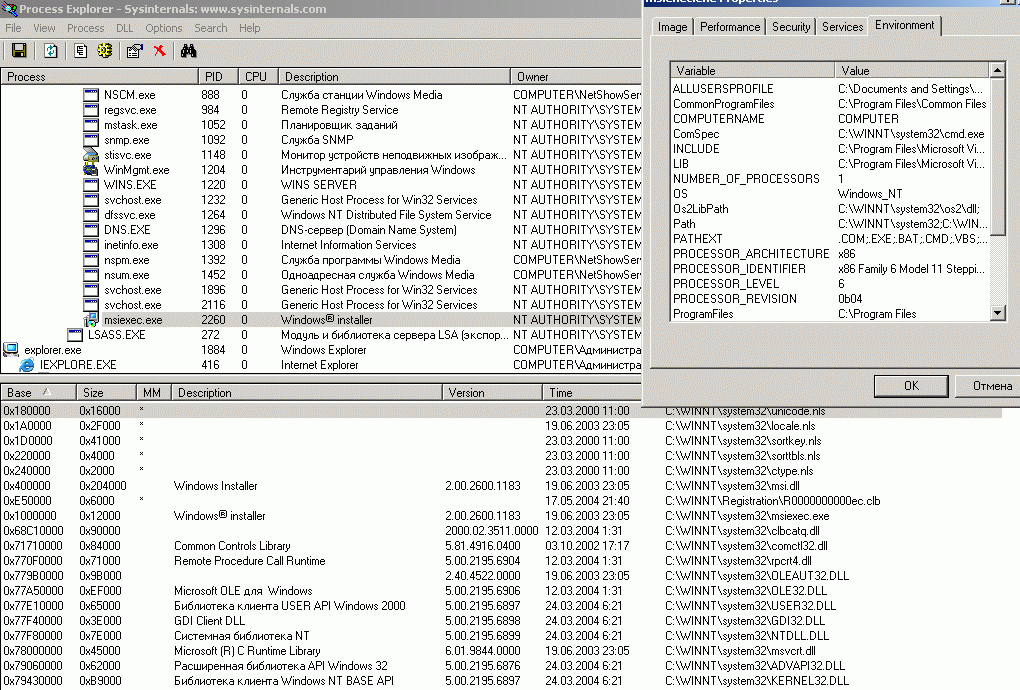The image size is (1020, 690).
Task: Click the icon next to regsvc.exe
Action: pyautogui.click(x=91, y=110)
